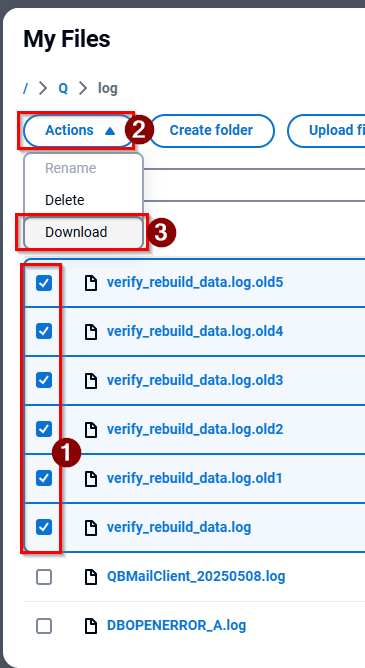Open QBMailClient_20250508.log file link
365x668 pixels.
[196, 577]
